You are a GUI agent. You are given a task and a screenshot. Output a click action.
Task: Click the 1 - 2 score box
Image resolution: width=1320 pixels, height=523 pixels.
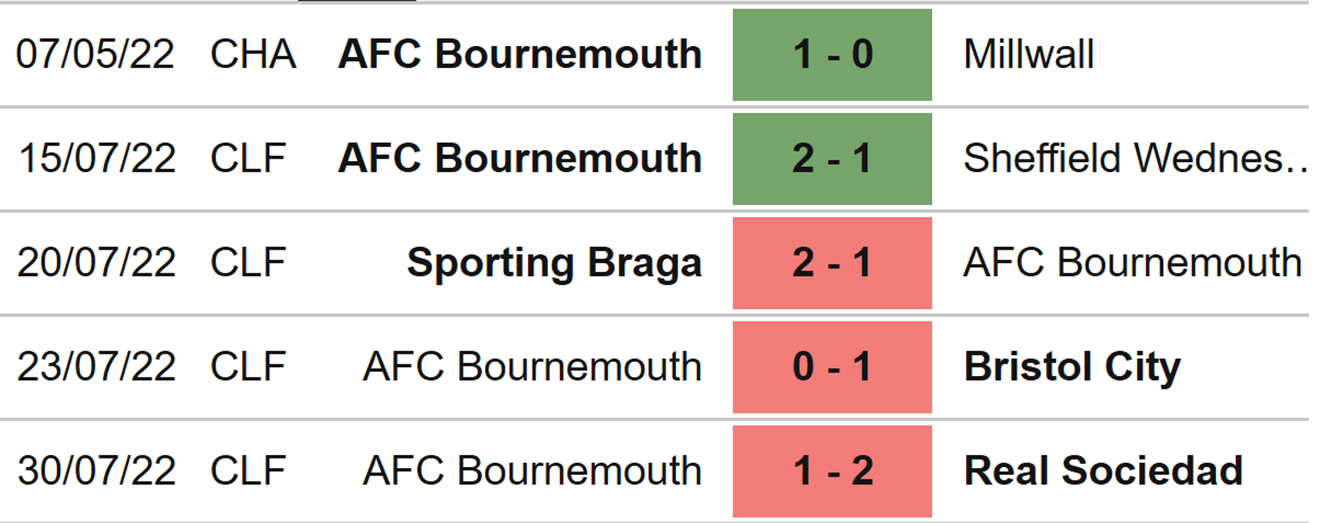pos(832,471)
